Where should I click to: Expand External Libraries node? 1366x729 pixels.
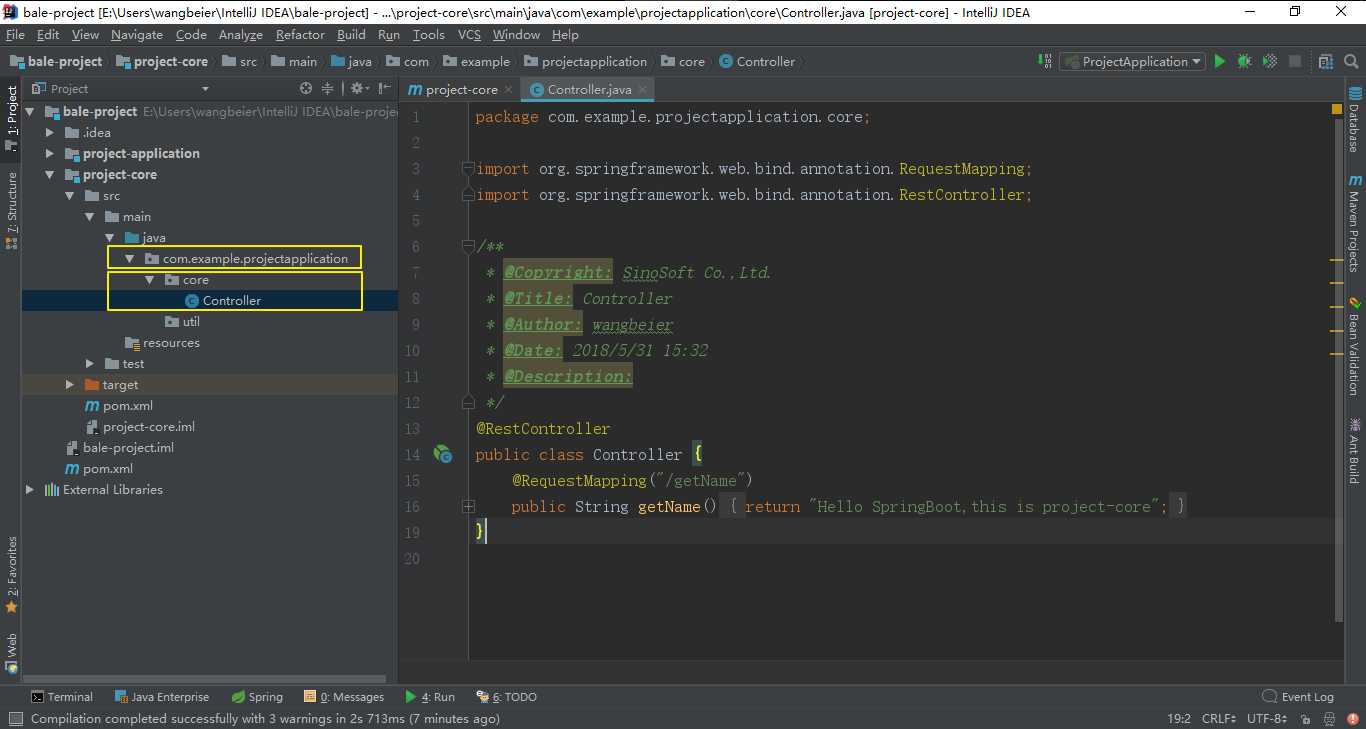coord(30,490)
